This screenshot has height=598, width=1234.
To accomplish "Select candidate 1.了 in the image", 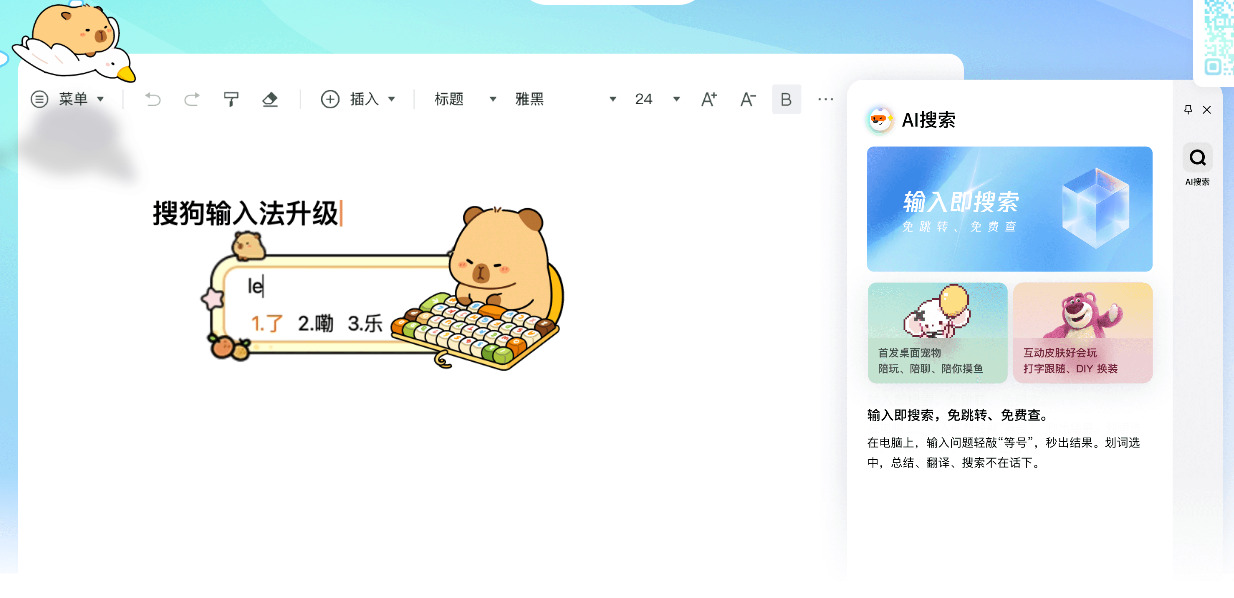I will pyautogui.click(x=267, y=323).
